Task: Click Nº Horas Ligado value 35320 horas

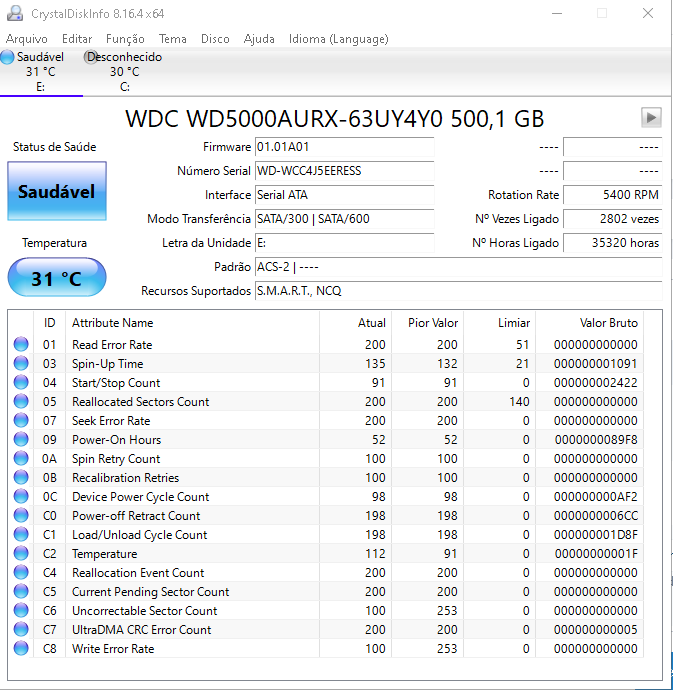Action: (x=612, y=242)
